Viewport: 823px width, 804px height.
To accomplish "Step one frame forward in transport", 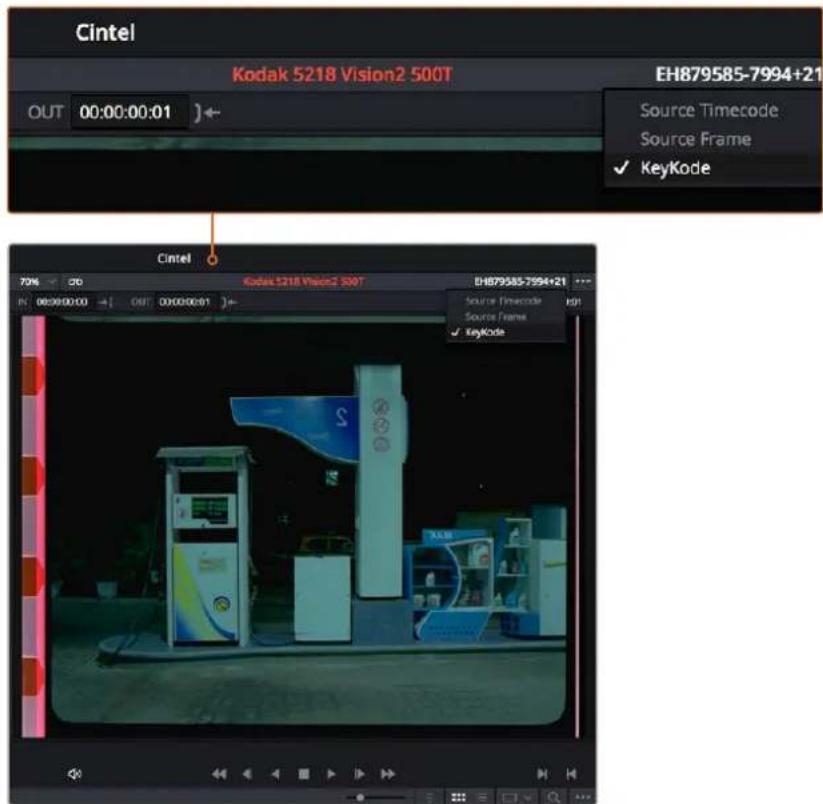I will tap(360, 774).
